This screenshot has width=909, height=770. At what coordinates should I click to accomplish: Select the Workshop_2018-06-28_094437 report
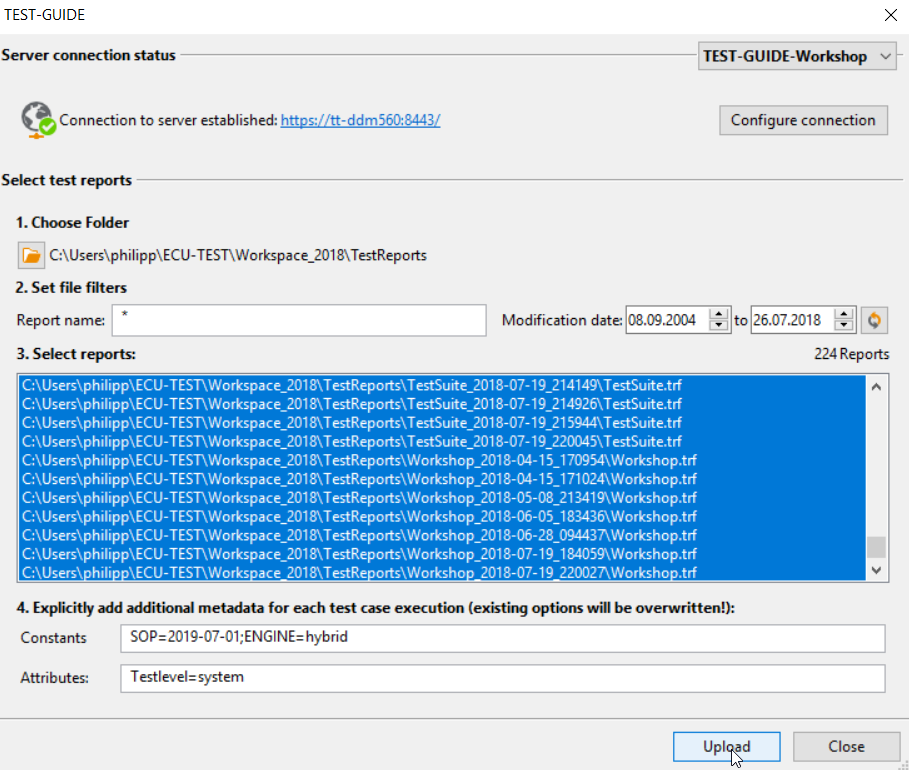[x=359, y=535]
